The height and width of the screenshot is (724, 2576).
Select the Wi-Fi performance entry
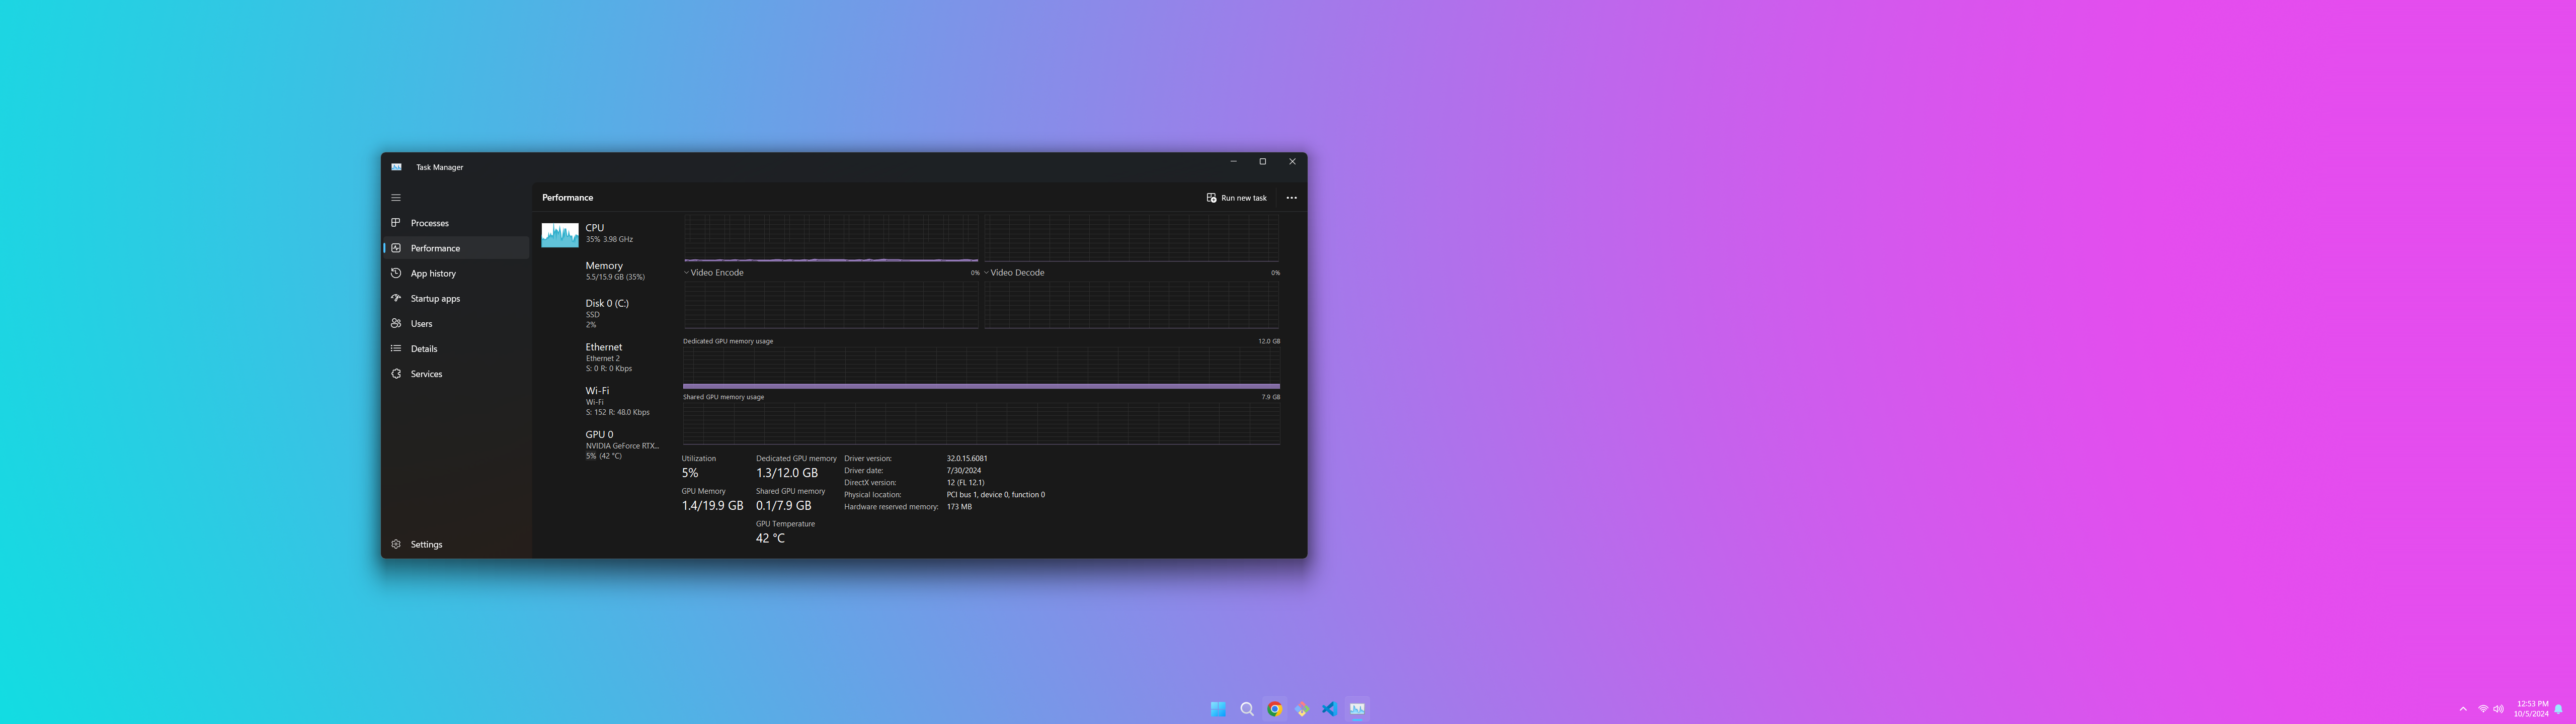[598, 400]
